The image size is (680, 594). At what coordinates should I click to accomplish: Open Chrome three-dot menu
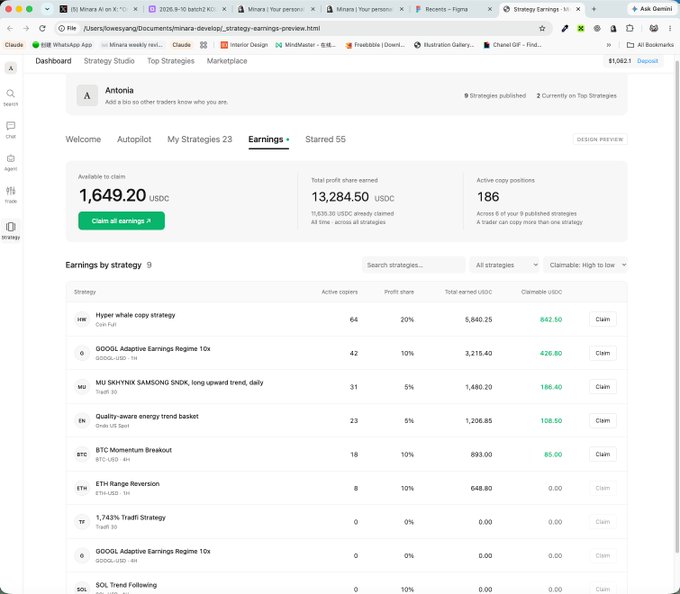(670, 28)
